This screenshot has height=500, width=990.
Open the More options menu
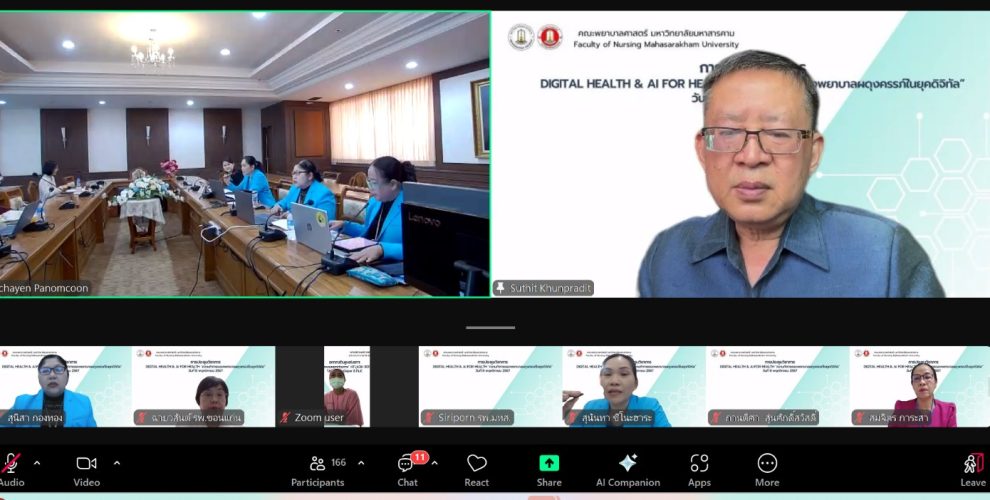click(x=766, y=470)
